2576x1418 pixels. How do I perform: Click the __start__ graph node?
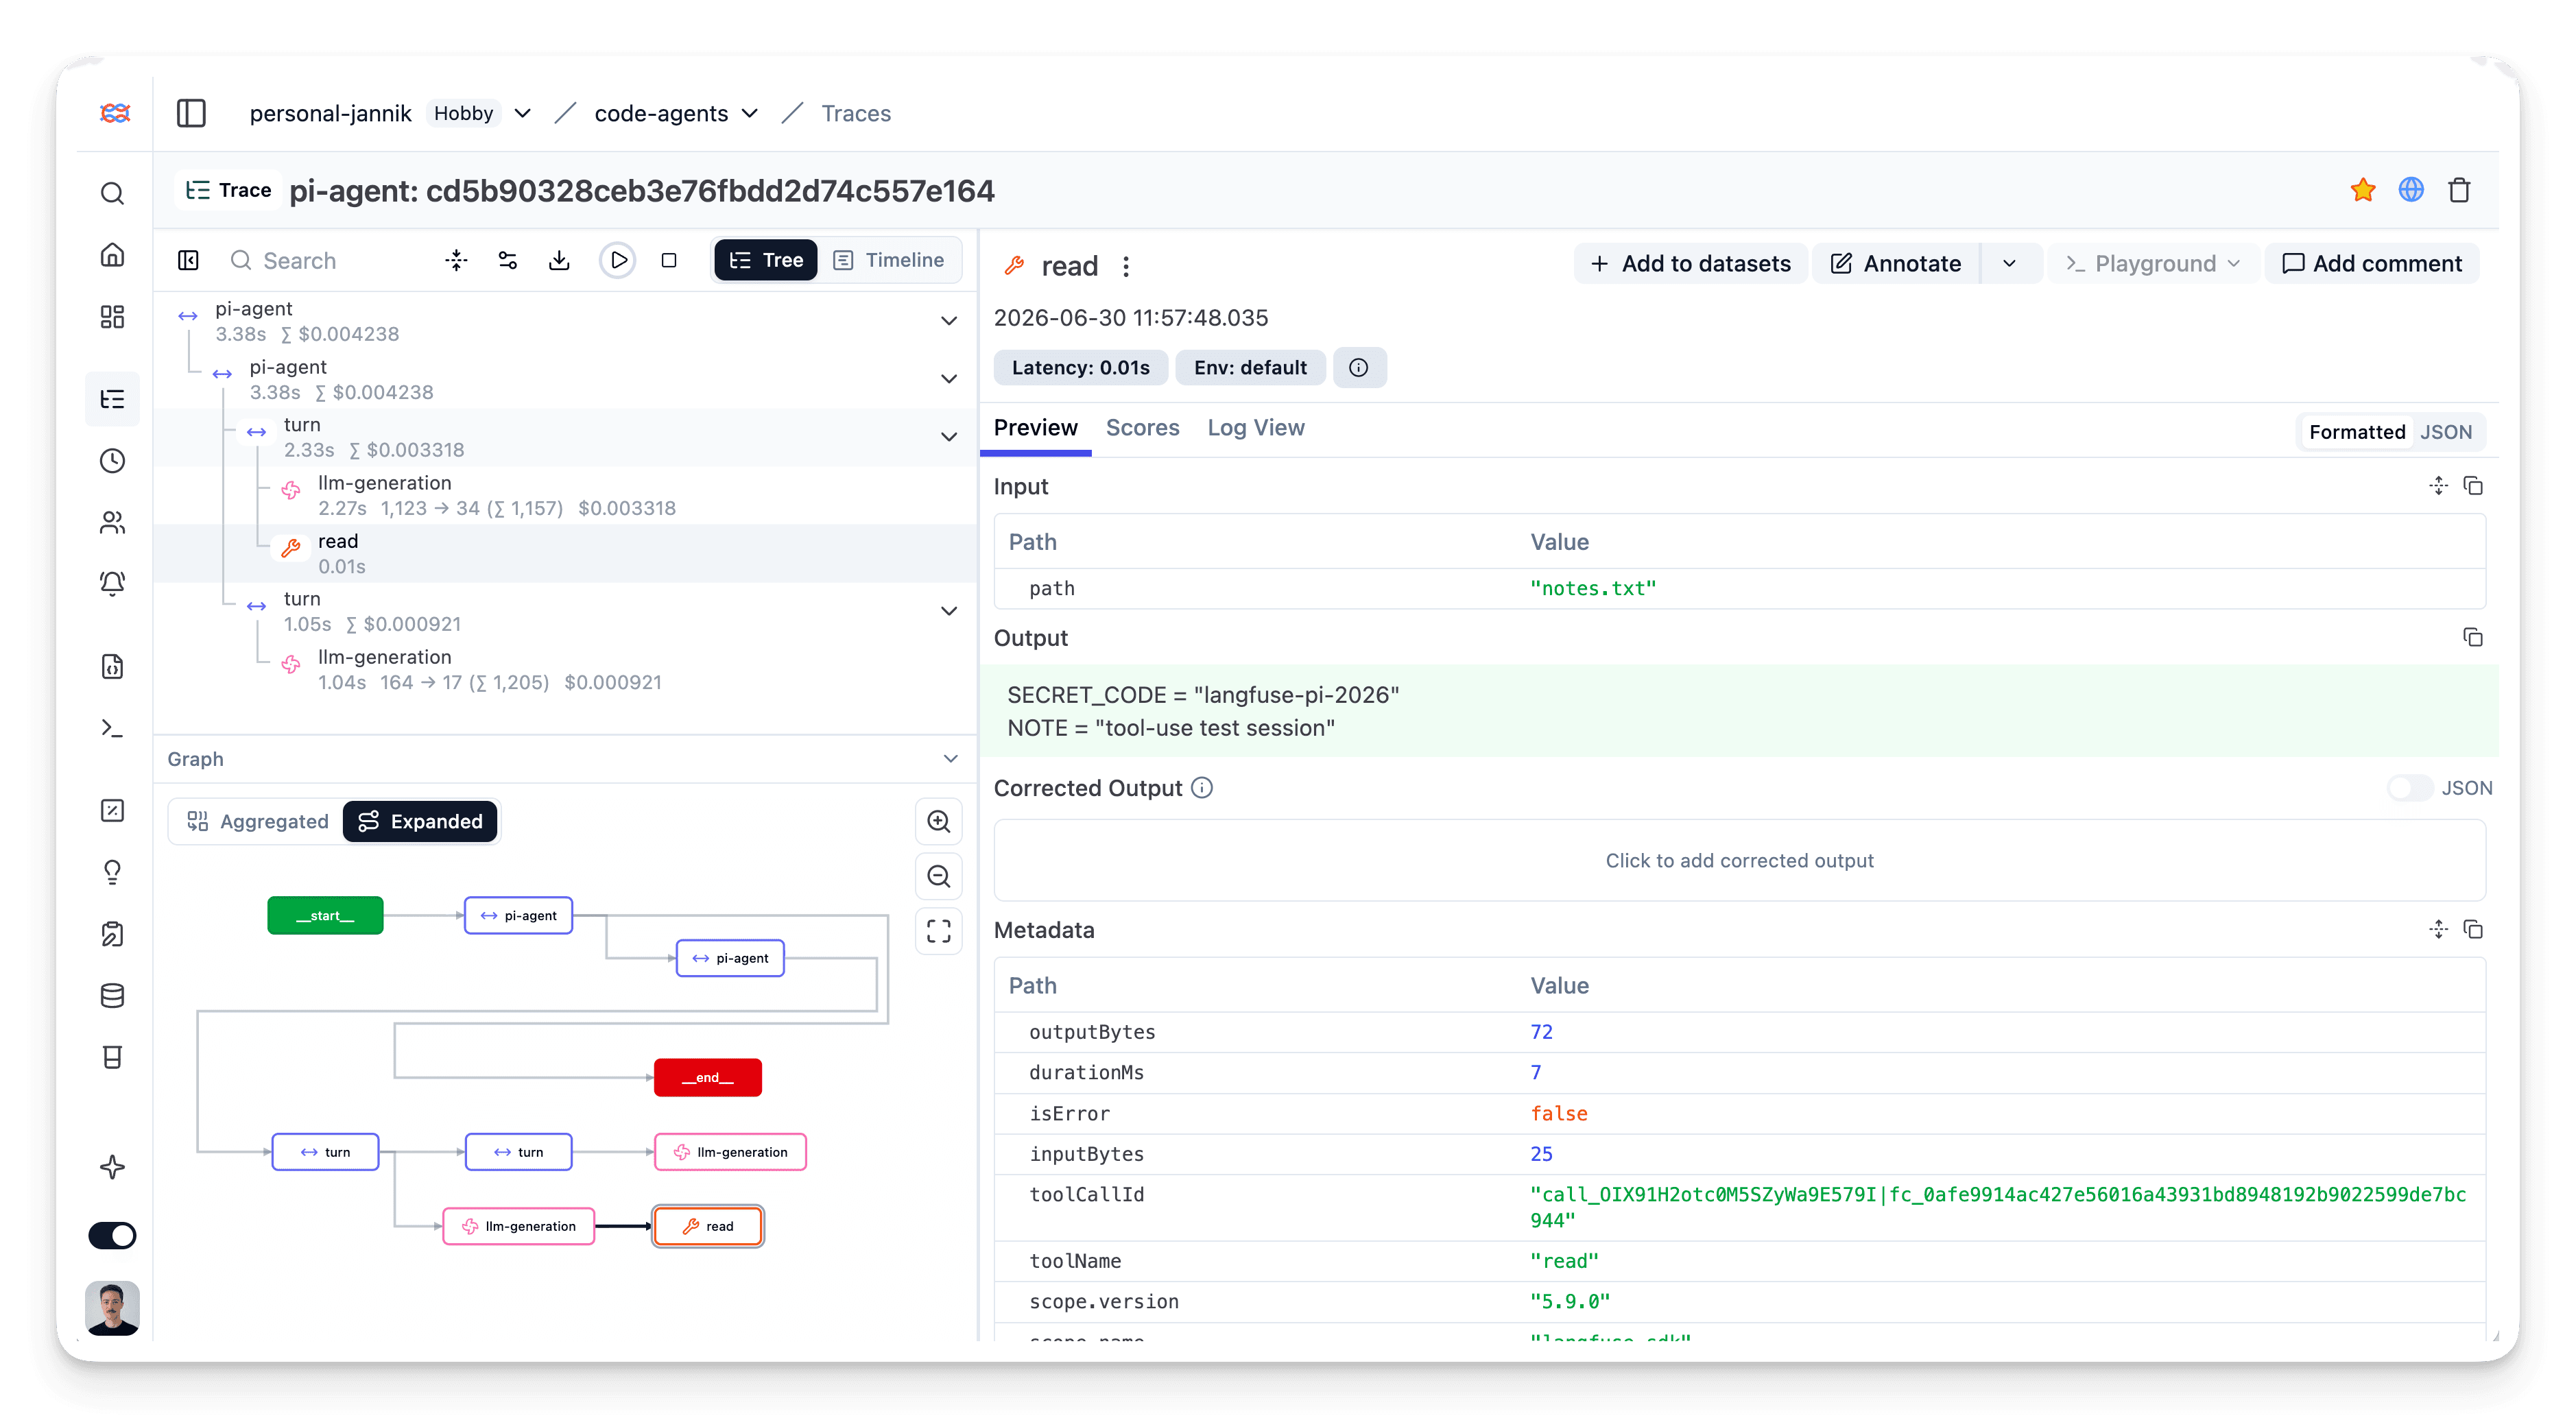[325, 915]
